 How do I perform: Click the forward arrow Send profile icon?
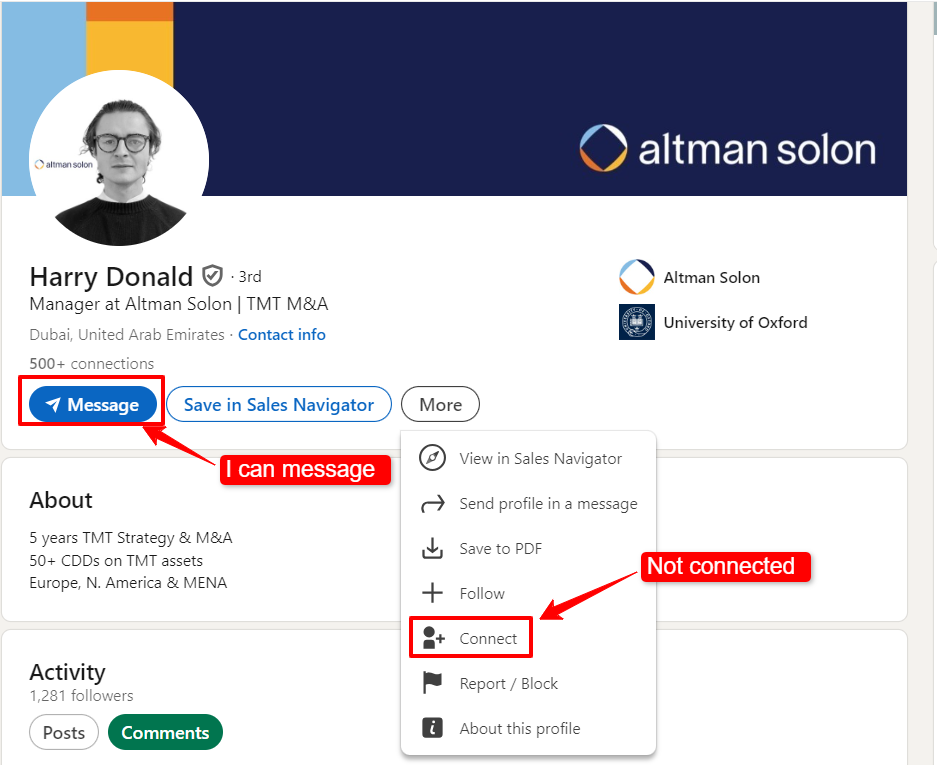[432, 504]
